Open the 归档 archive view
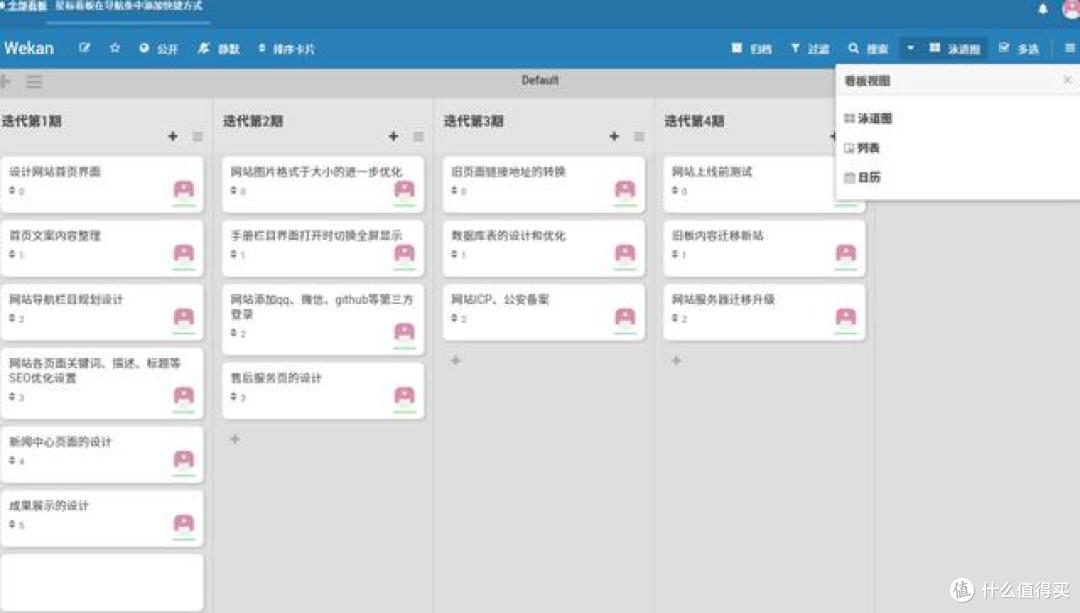The height and width of the screenshot is (613, 1080). 751,48
